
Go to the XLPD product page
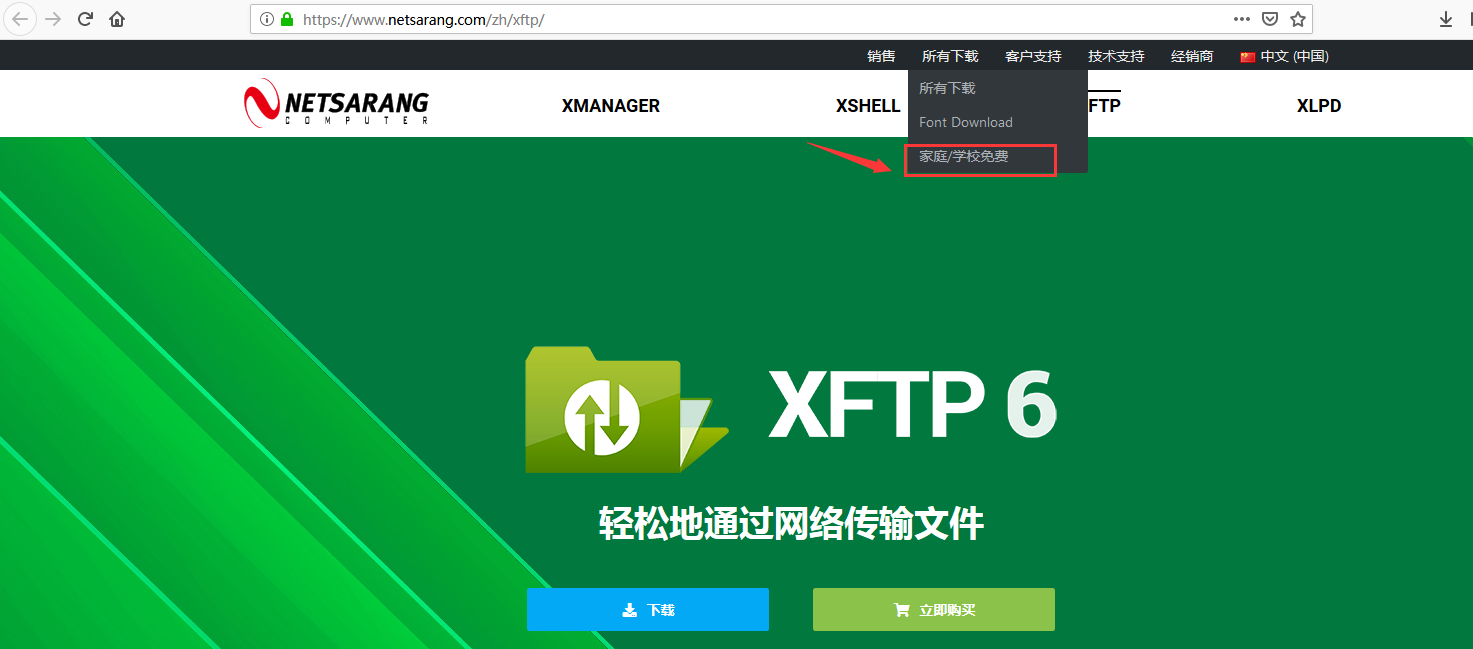tap(1319, 106)
